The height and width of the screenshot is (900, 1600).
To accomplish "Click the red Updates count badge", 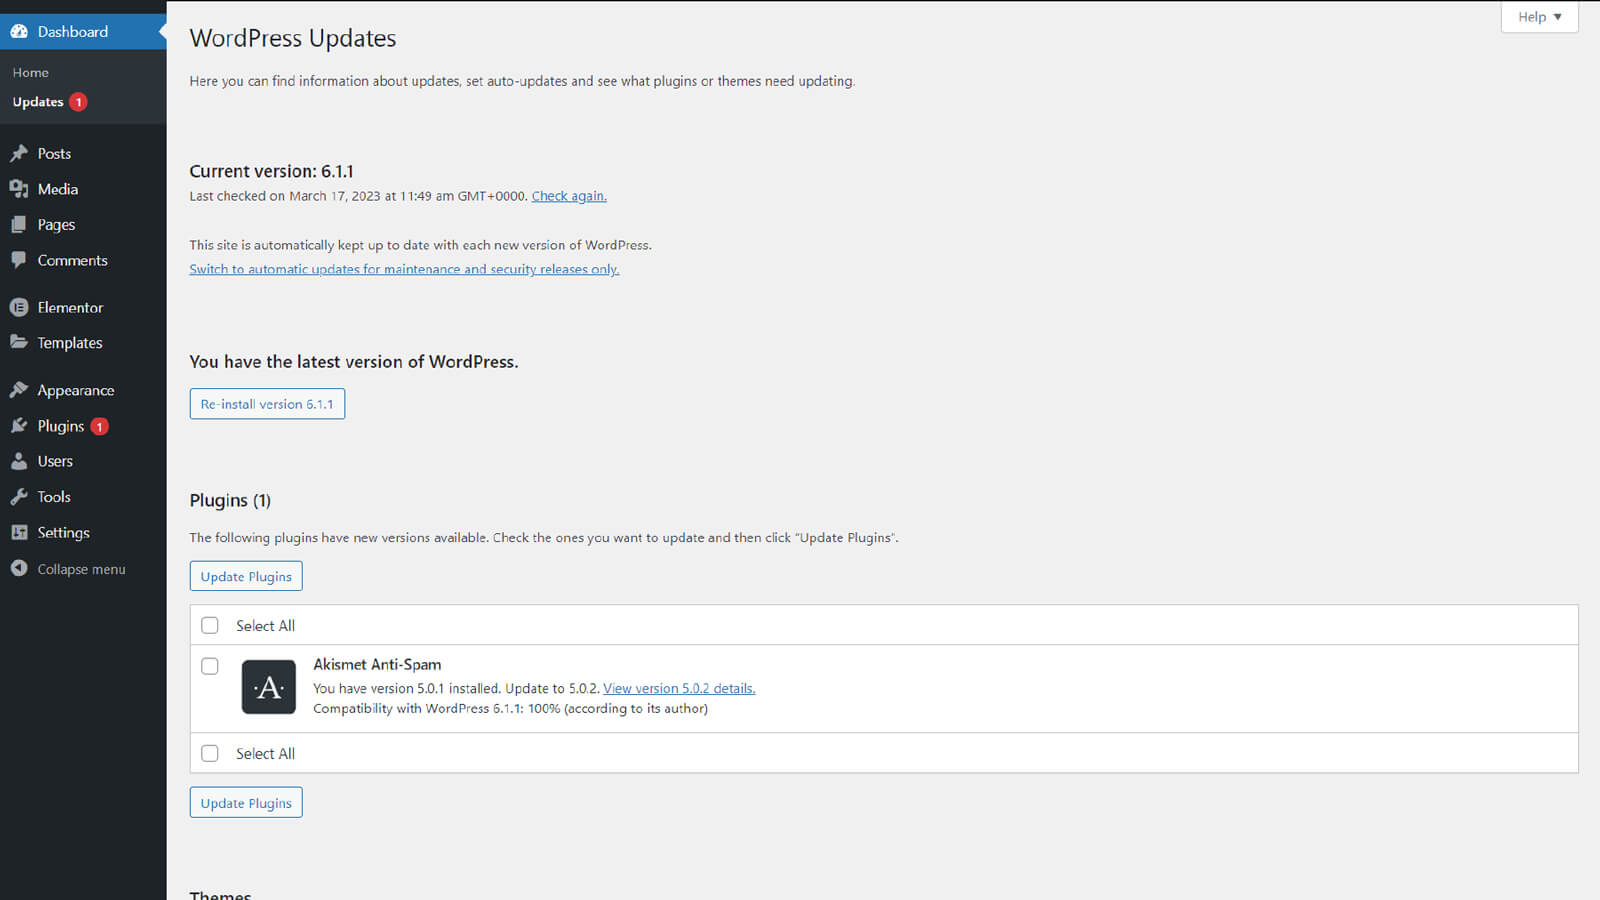I will pos(79,102).
